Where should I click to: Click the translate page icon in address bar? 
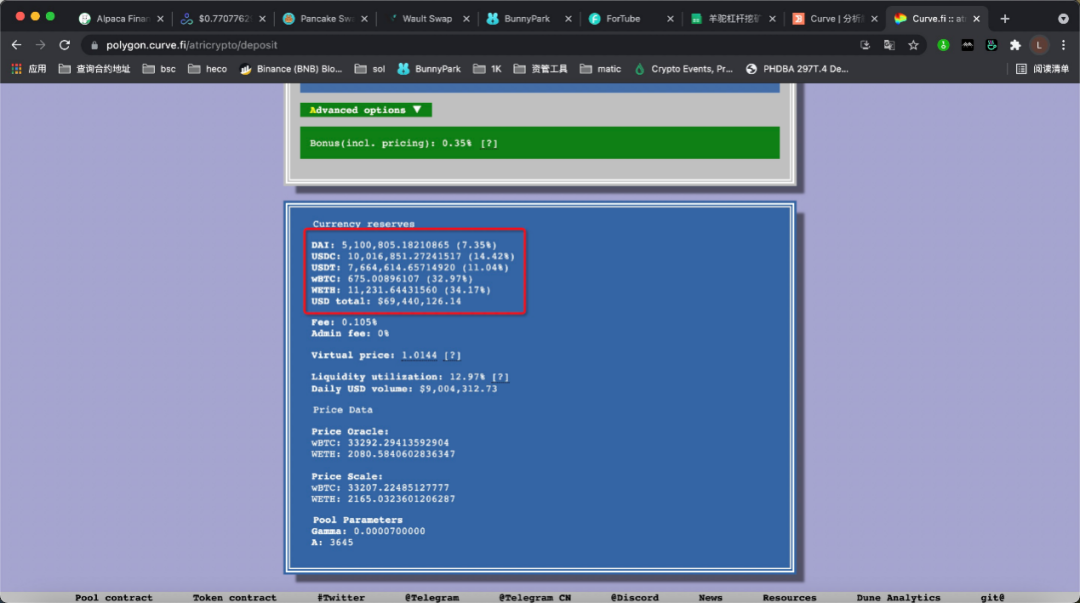(889, 45)
